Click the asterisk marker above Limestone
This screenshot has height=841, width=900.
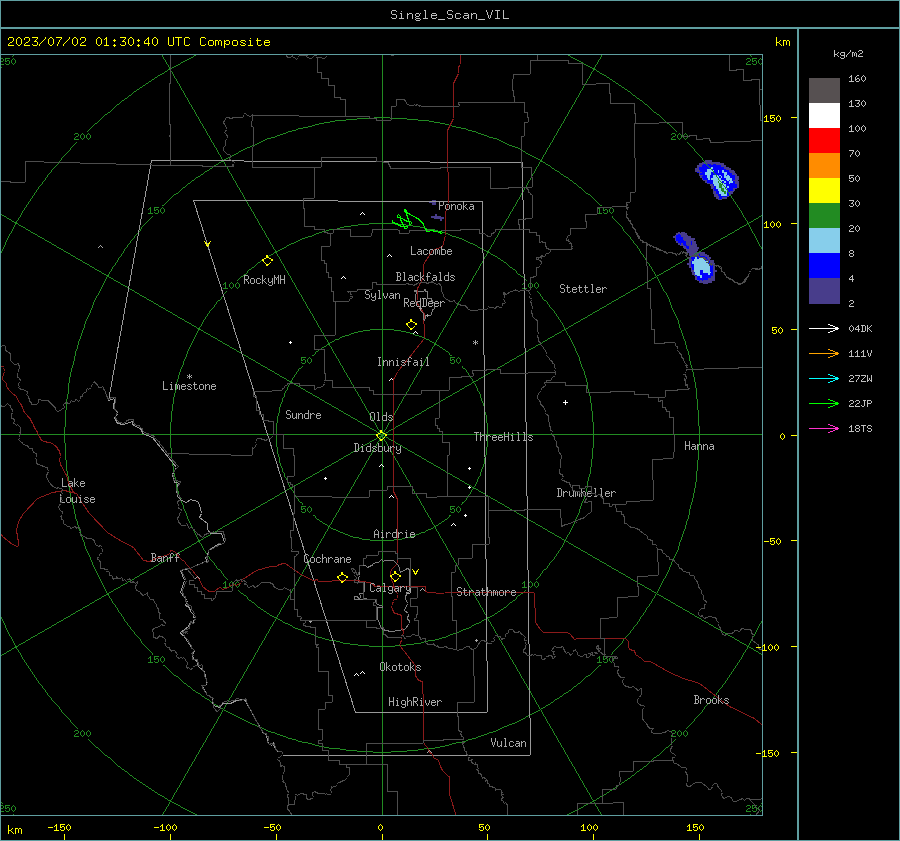pyautogui.click(x=189, y=377)
